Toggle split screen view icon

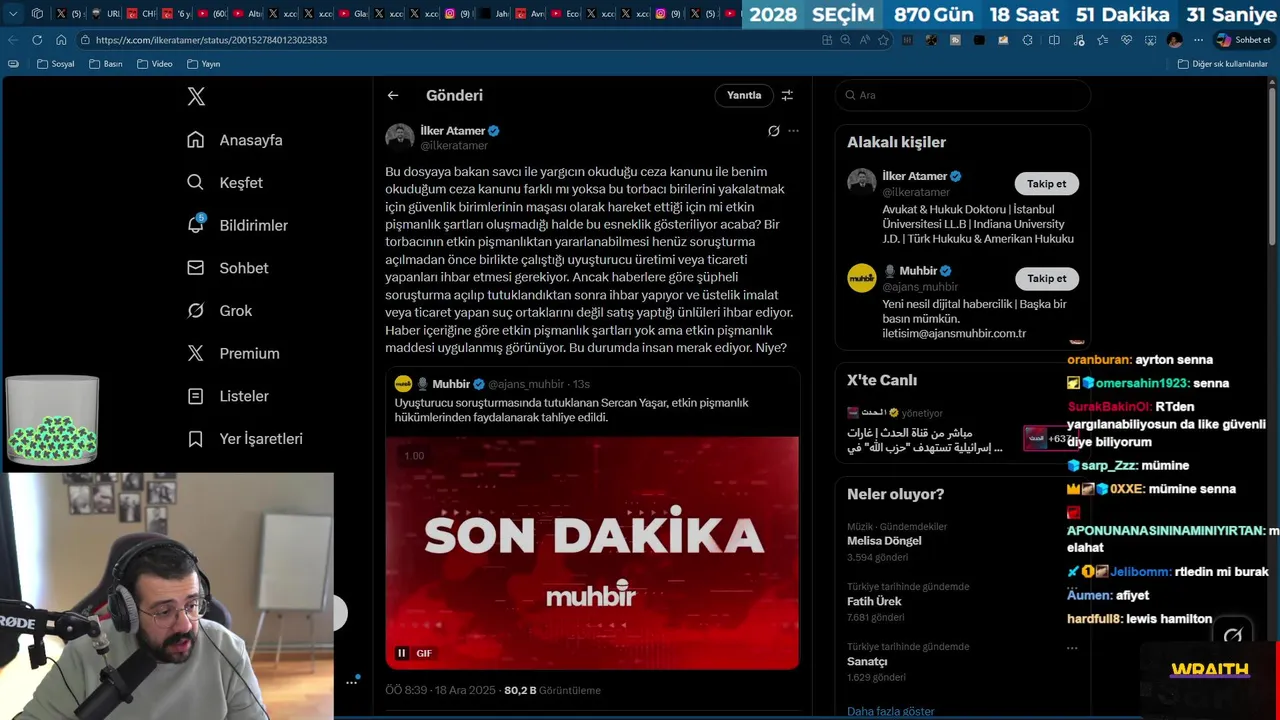[x=1054, y=40]
